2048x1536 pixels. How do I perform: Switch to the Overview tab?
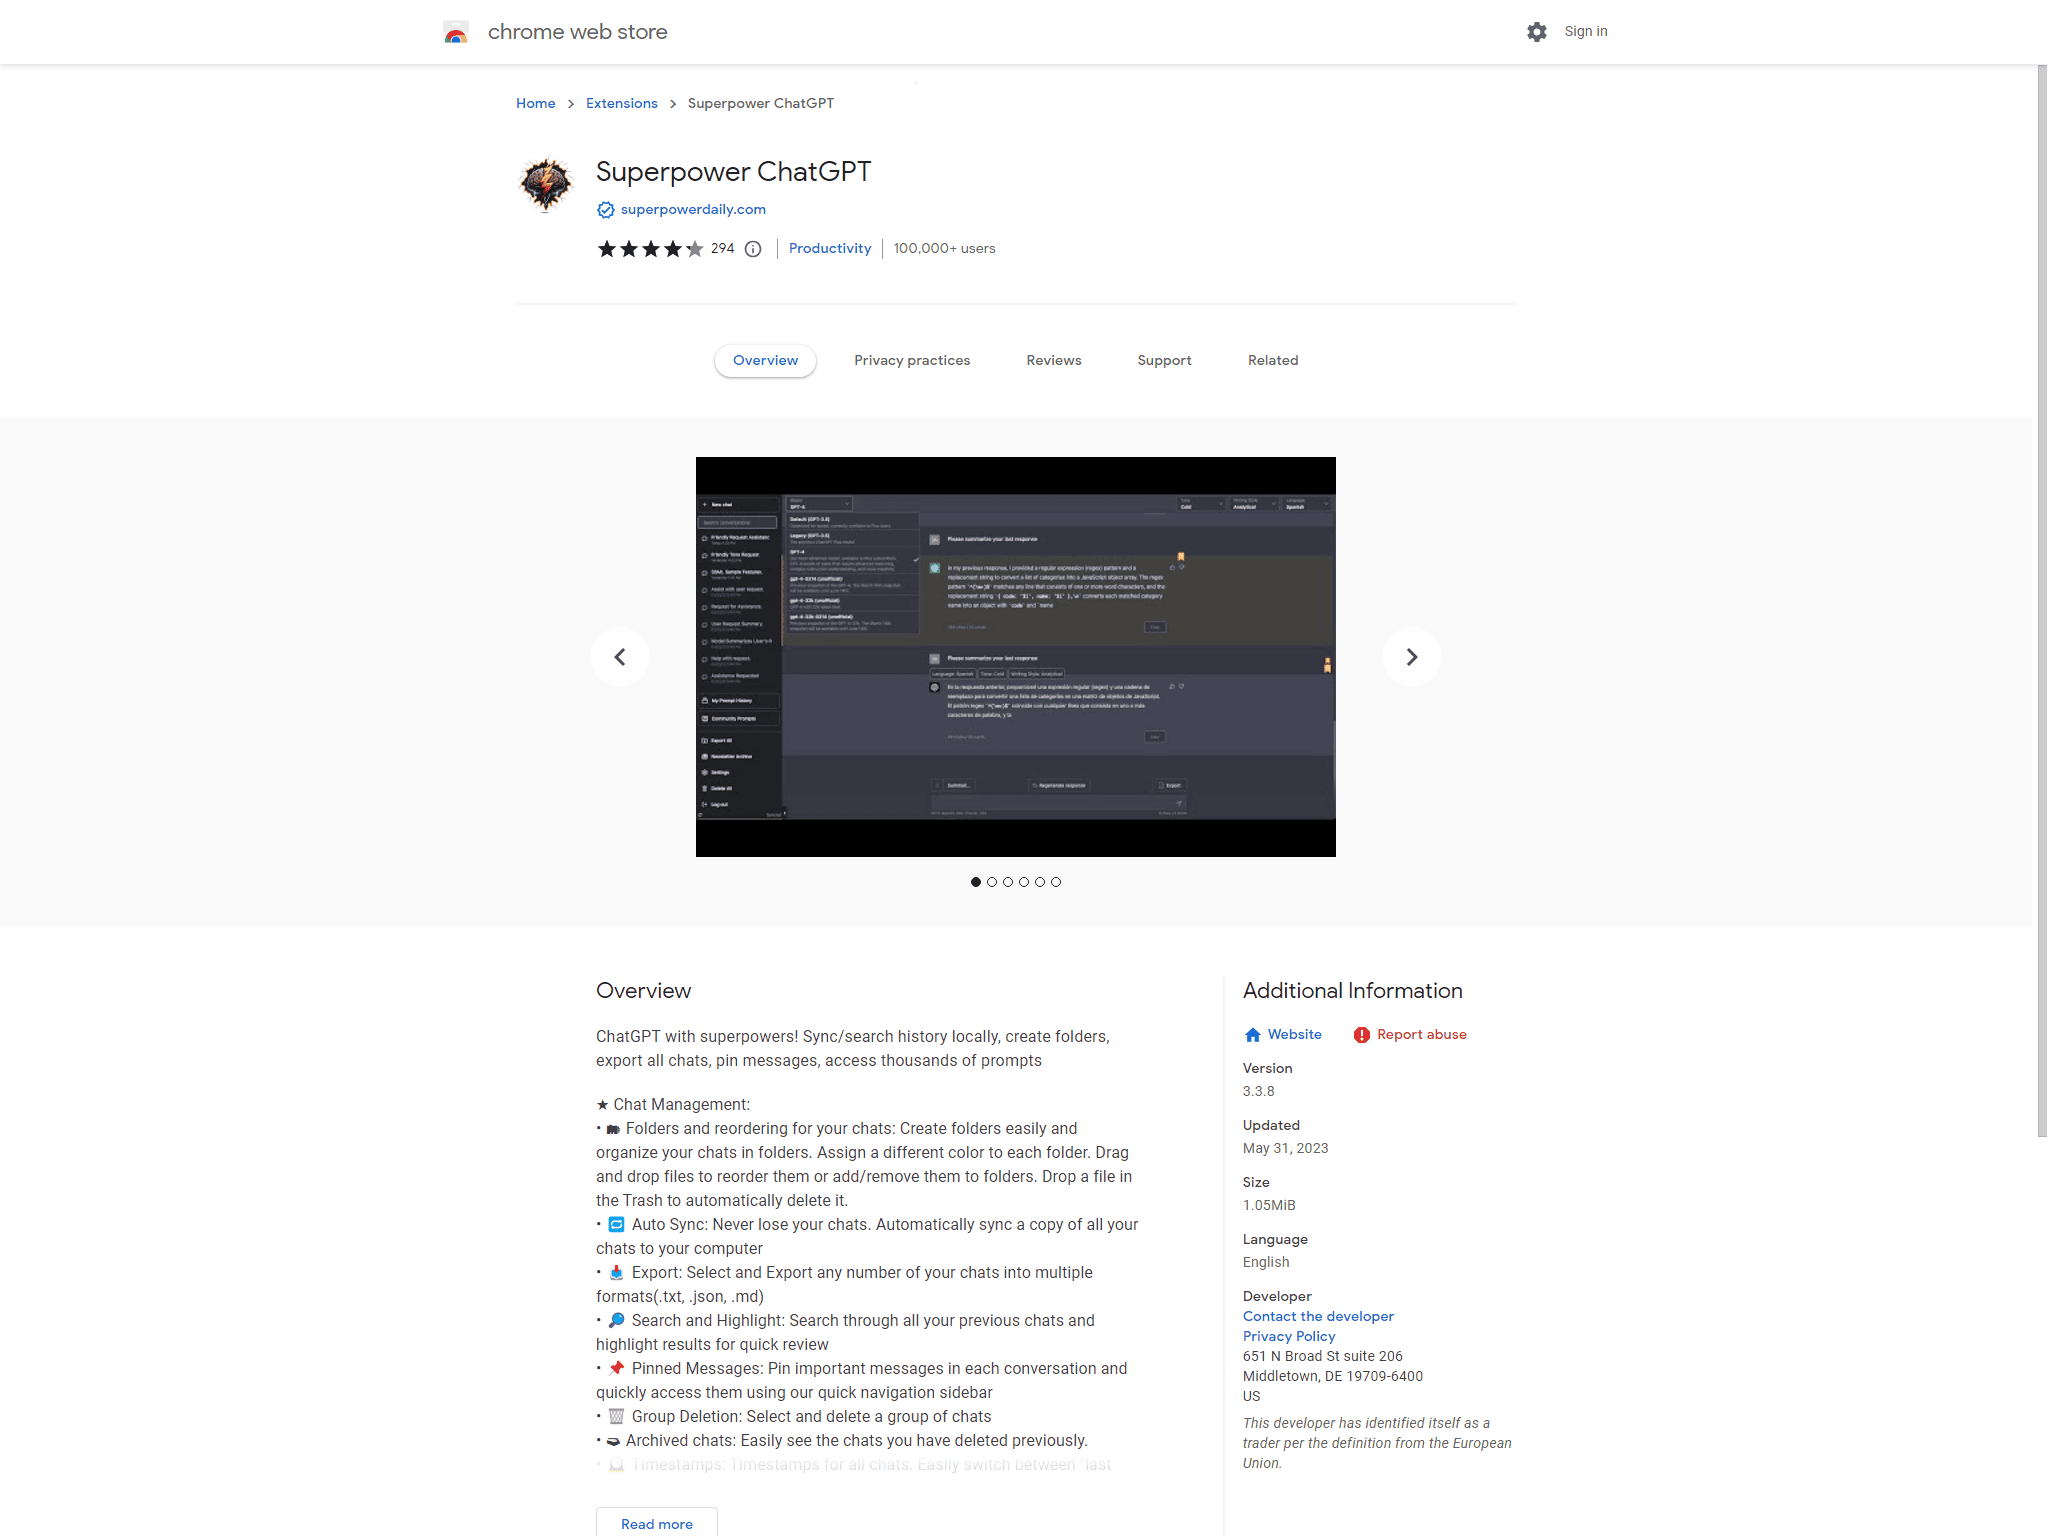pyautogui.click(x=765, y=361)
